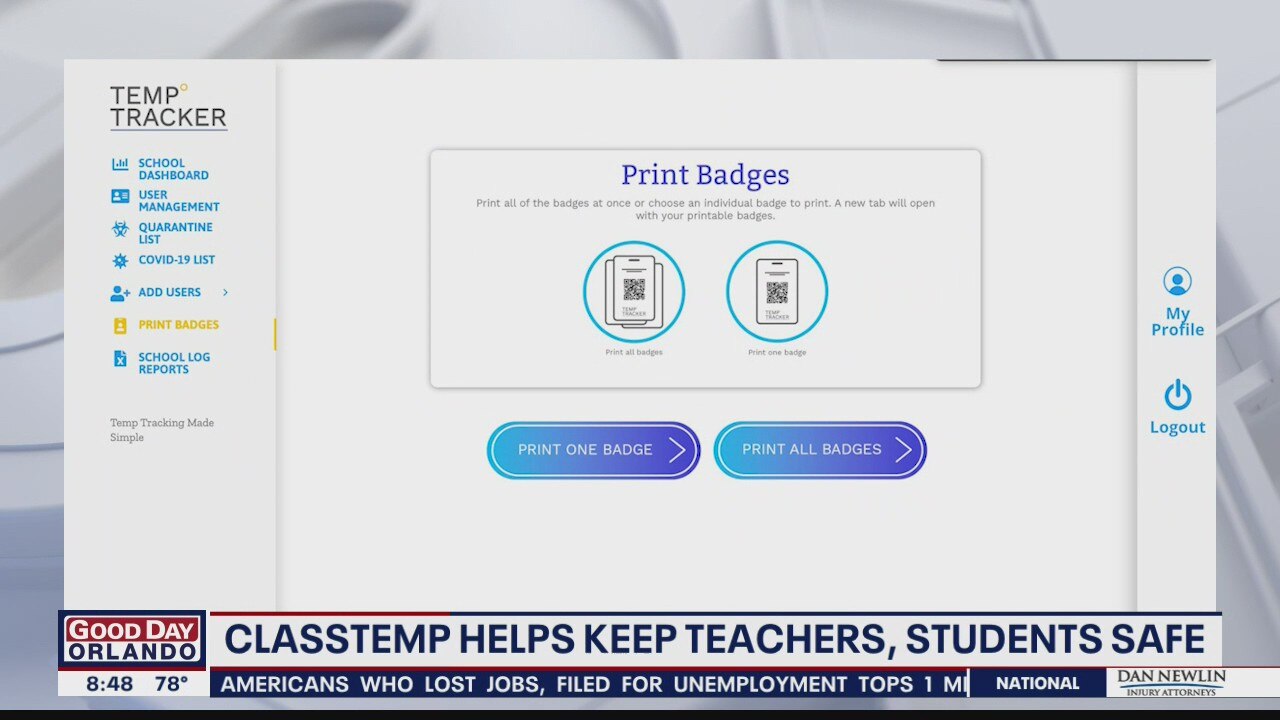The width and height of the screenshot is (1280, 720).
Task: Click the Good Day Orlando logo
Action: 132,640
